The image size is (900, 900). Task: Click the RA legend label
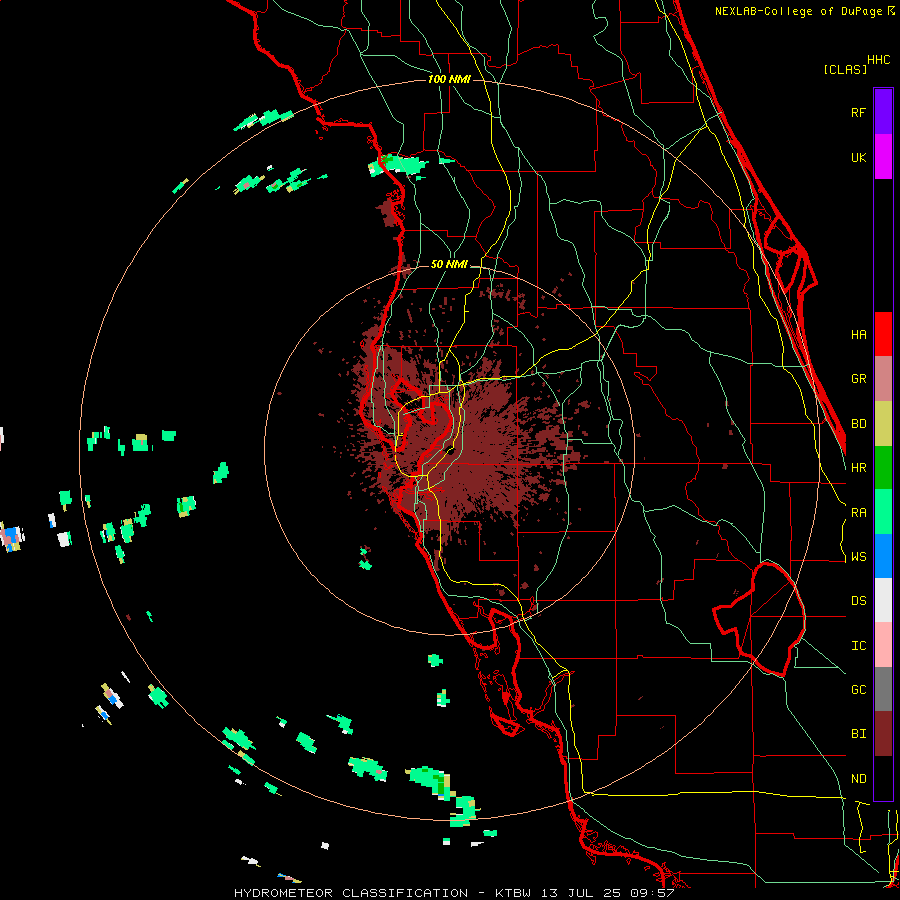point(858,513)
